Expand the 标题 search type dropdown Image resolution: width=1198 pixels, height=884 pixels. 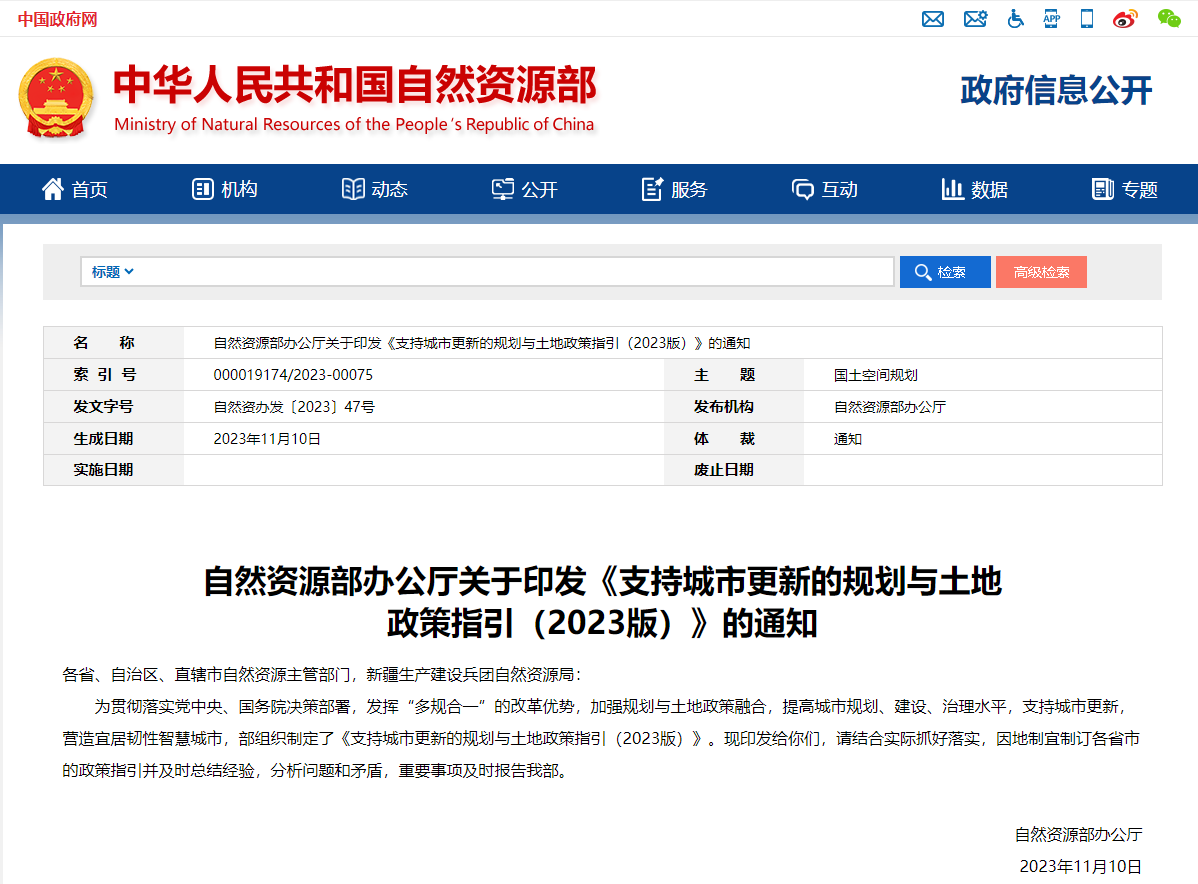coord(113,272)
